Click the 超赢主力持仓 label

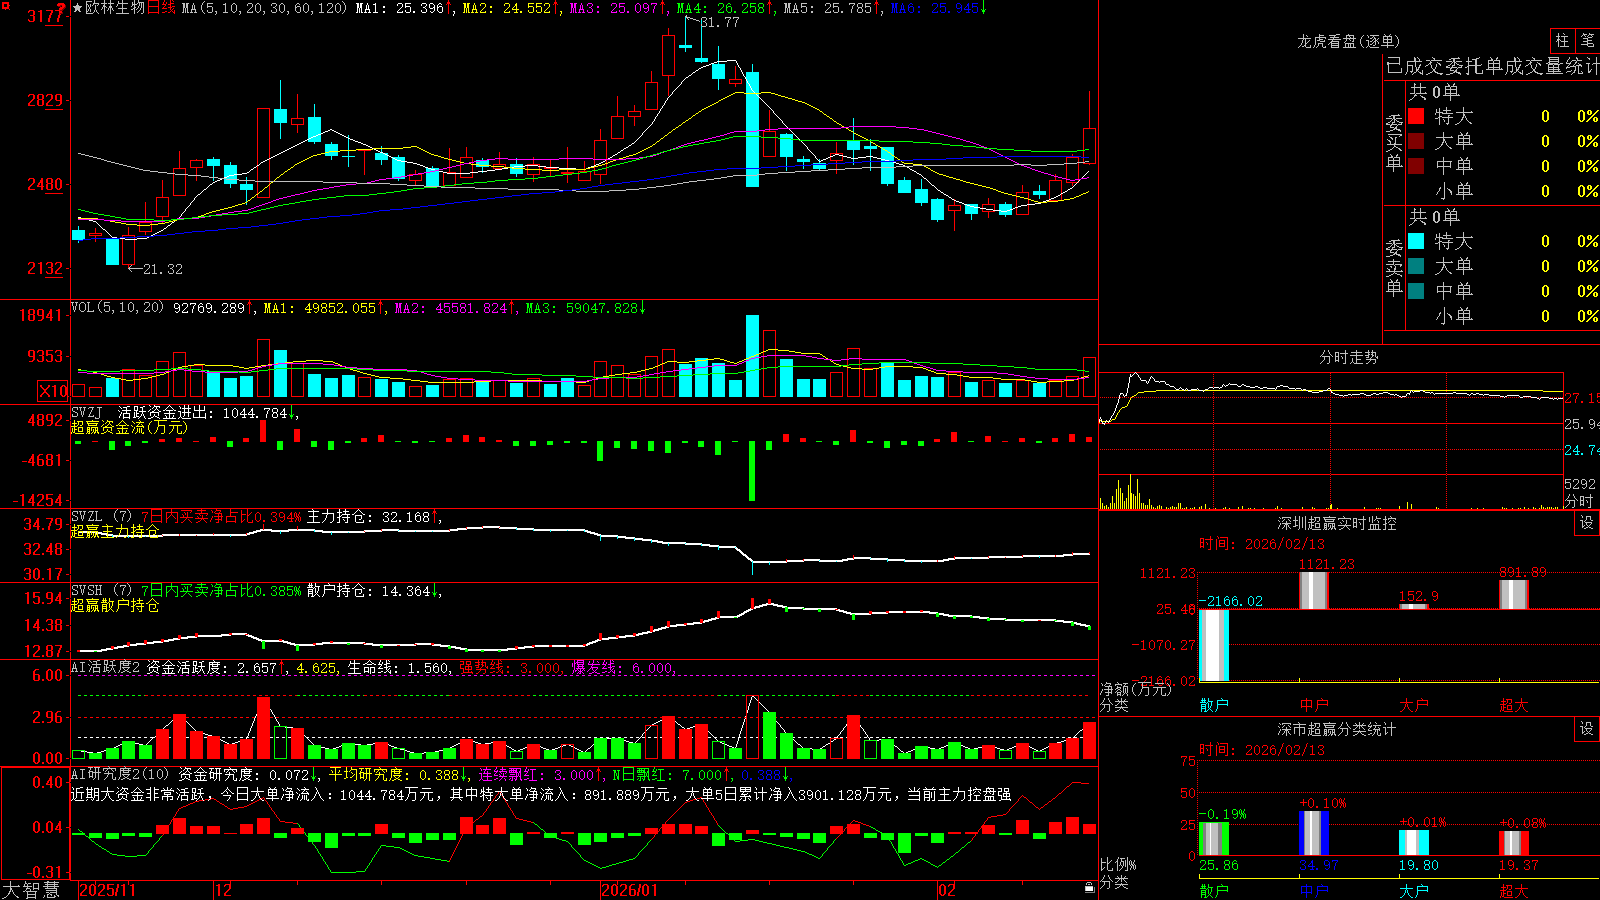click(115, 531)
